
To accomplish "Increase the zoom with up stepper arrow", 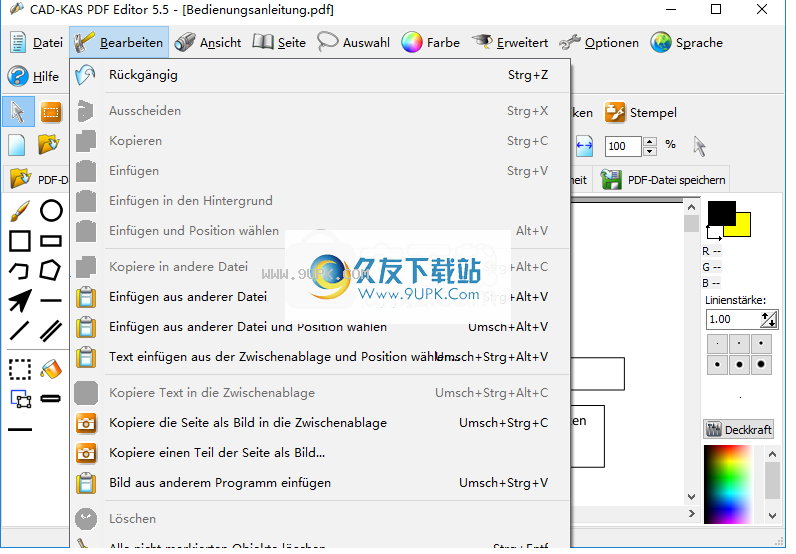I will [x=650, y=142].
